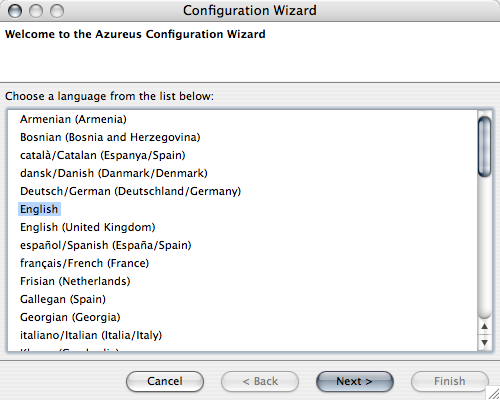Minimize the Configuration Wizard window
Viewport: 500px width, 400px height.
click(x=36, y=11)
